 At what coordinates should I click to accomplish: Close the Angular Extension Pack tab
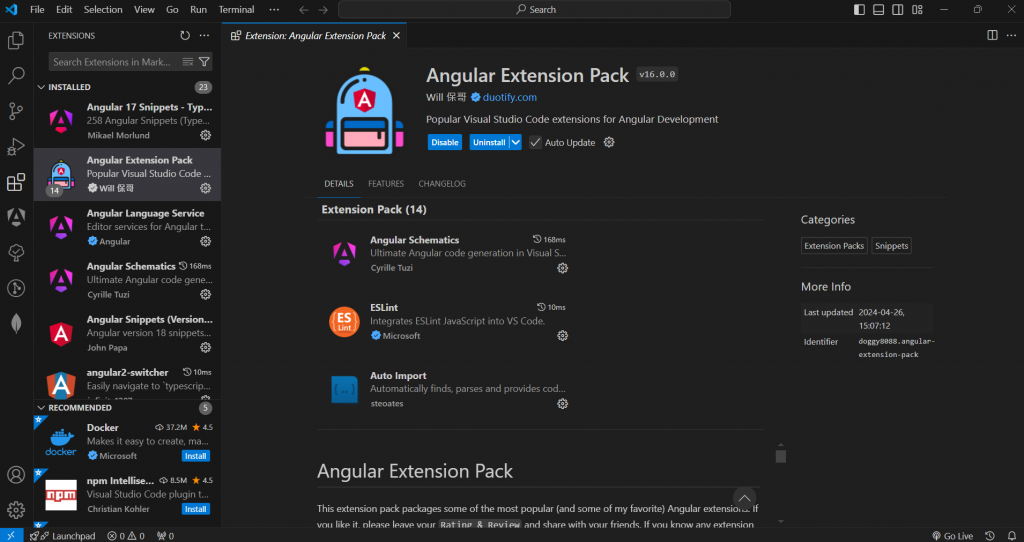tap(396, 36)
